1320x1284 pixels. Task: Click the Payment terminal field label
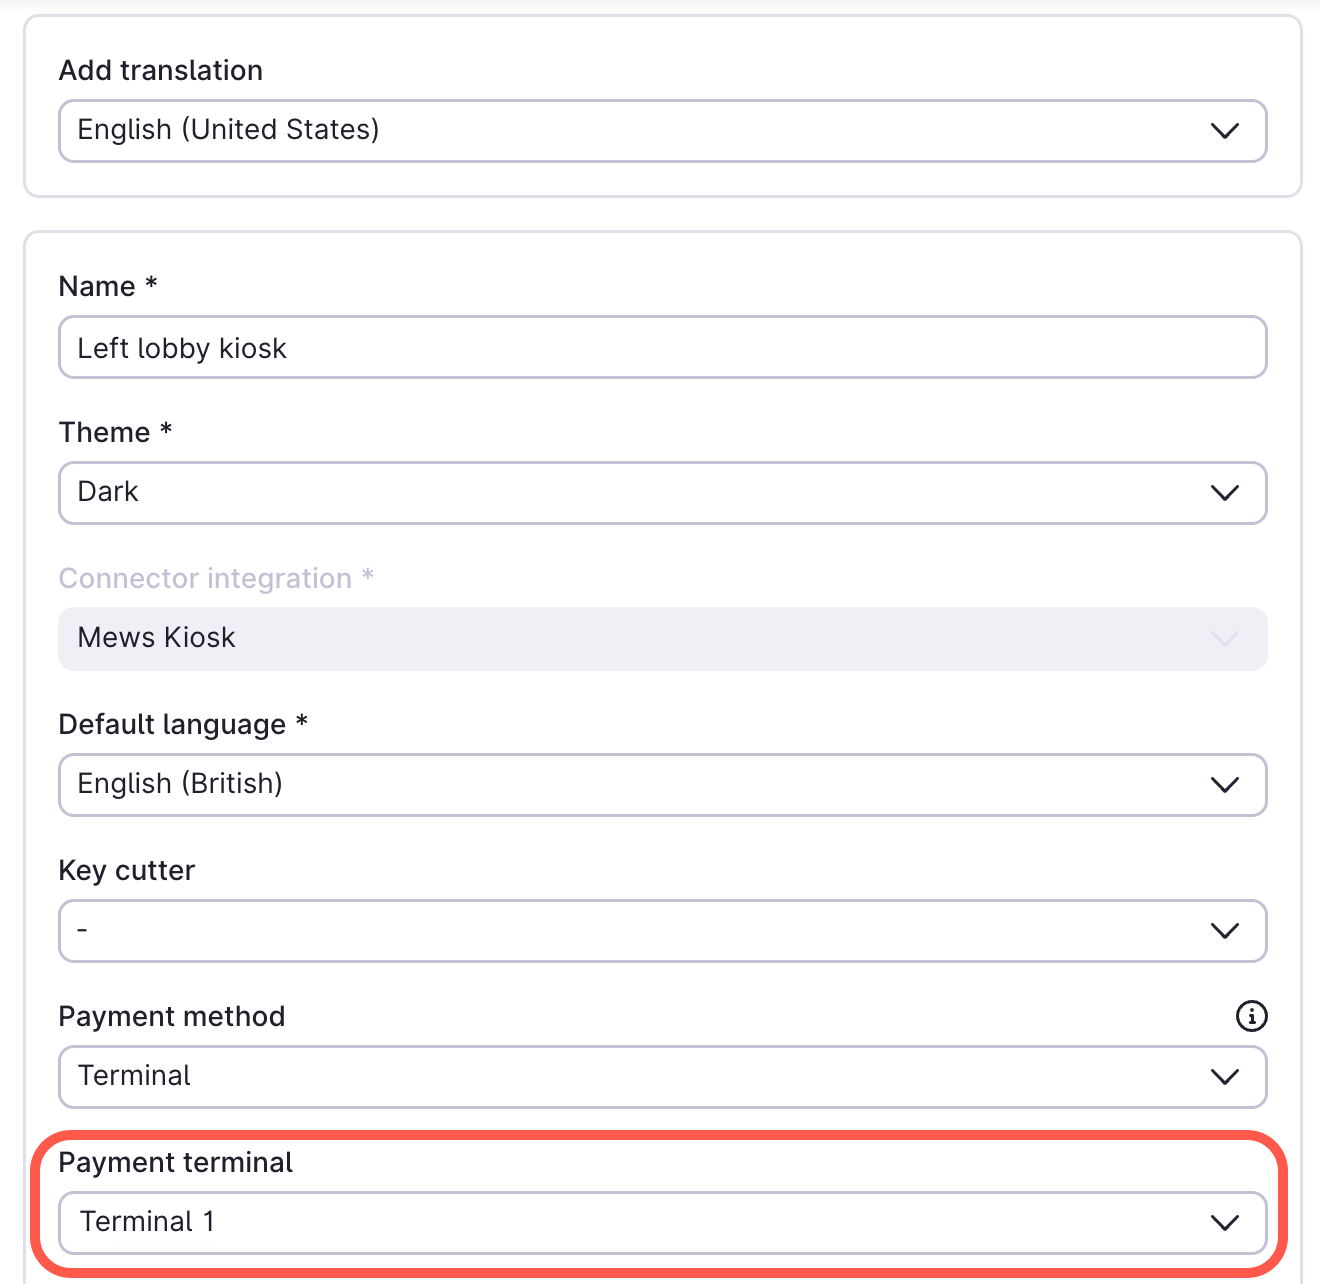coord(176,1162)
